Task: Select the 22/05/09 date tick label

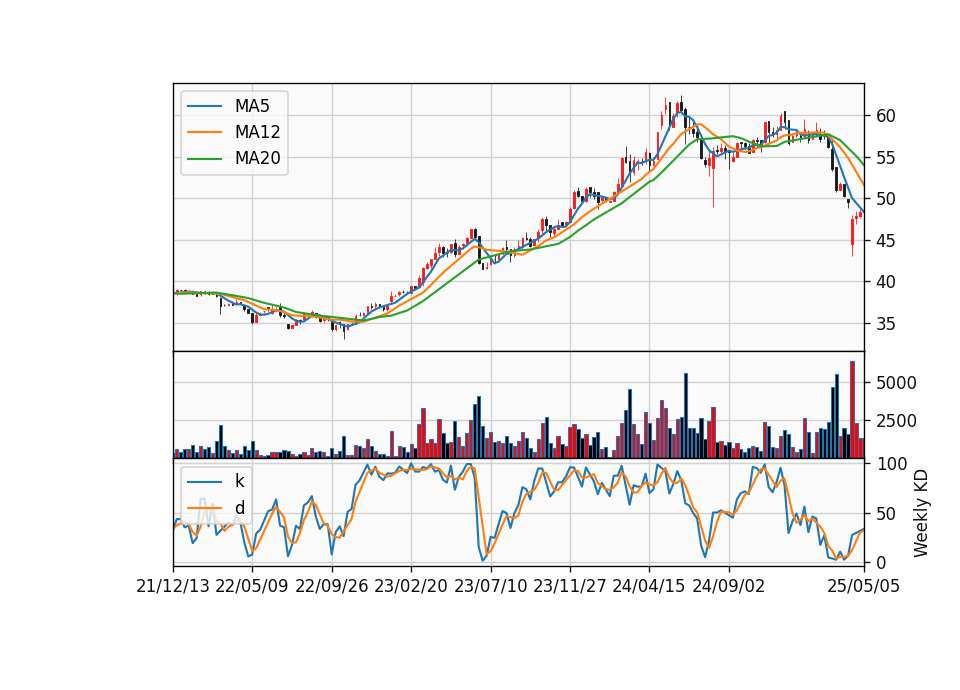Action: coord(252,587)
